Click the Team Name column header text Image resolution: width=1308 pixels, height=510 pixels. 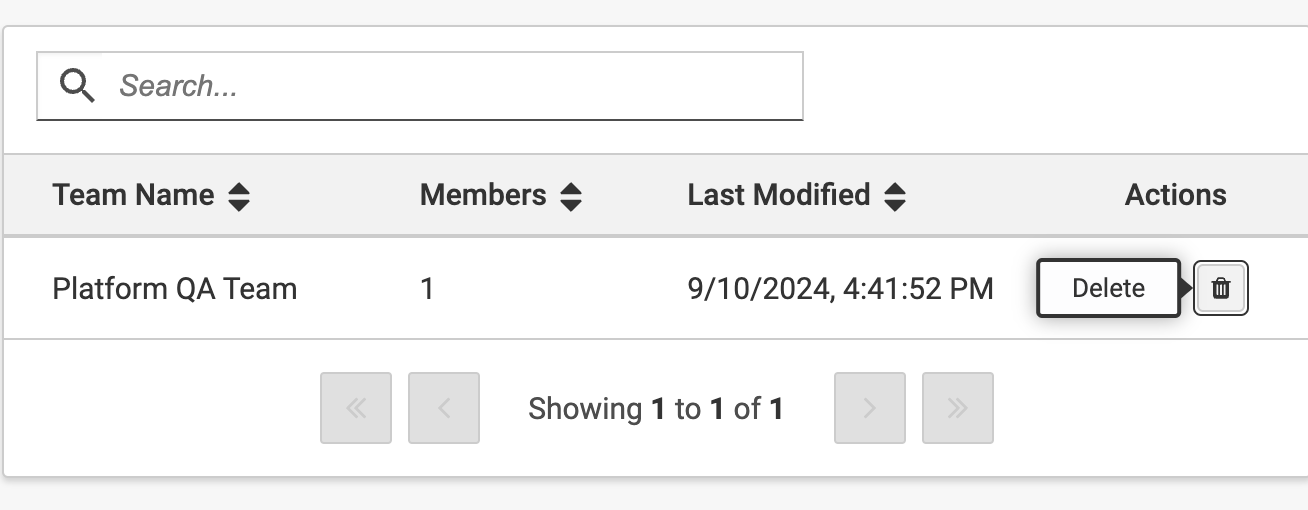133,195
